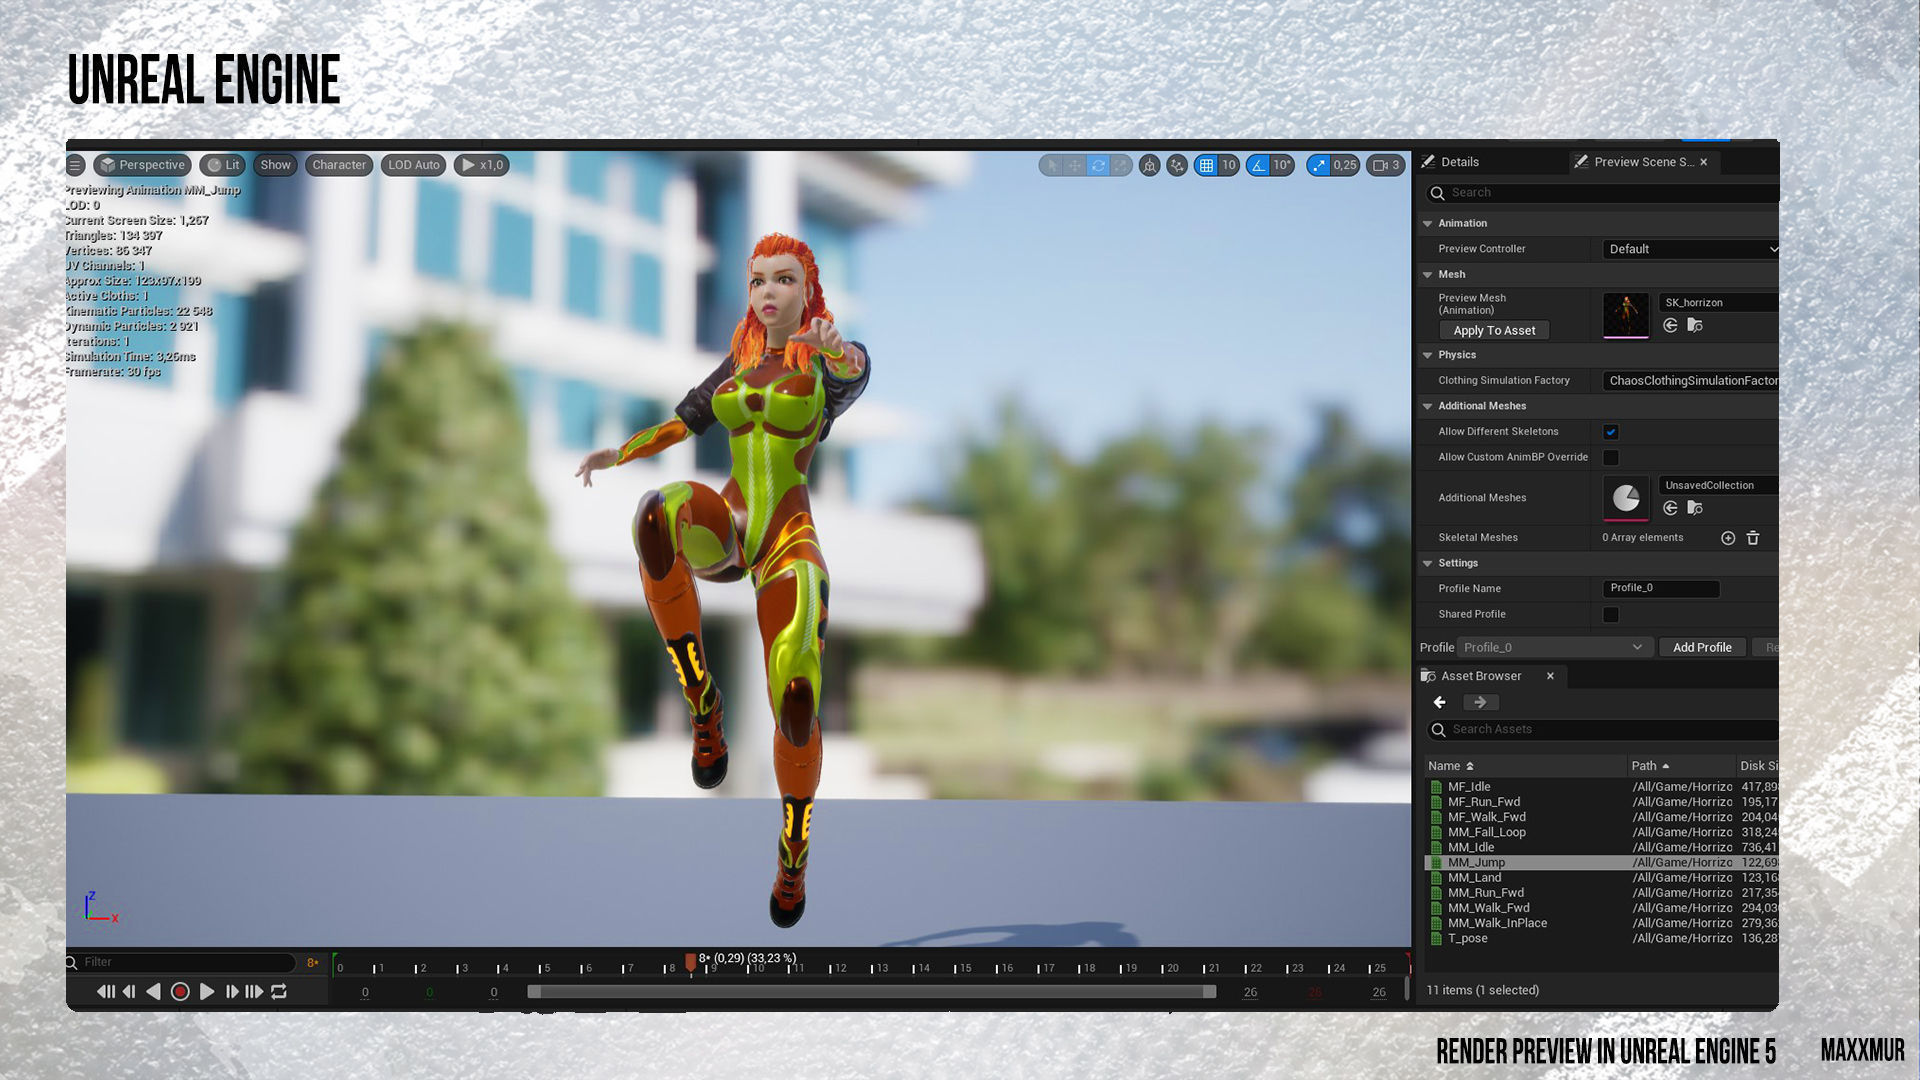Close the Preview Scene Settings tab
1920x1080 pixels.
coord(1704,162)
